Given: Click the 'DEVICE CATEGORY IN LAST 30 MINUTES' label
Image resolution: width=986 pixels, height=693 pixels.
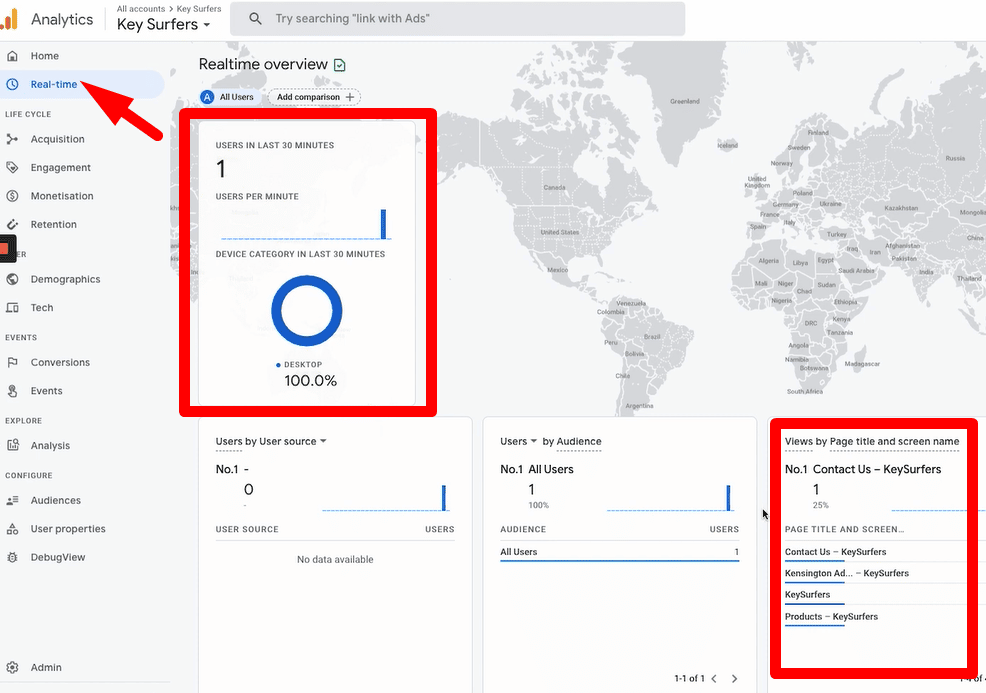Looking at the screenshot, I should [301, 254].
